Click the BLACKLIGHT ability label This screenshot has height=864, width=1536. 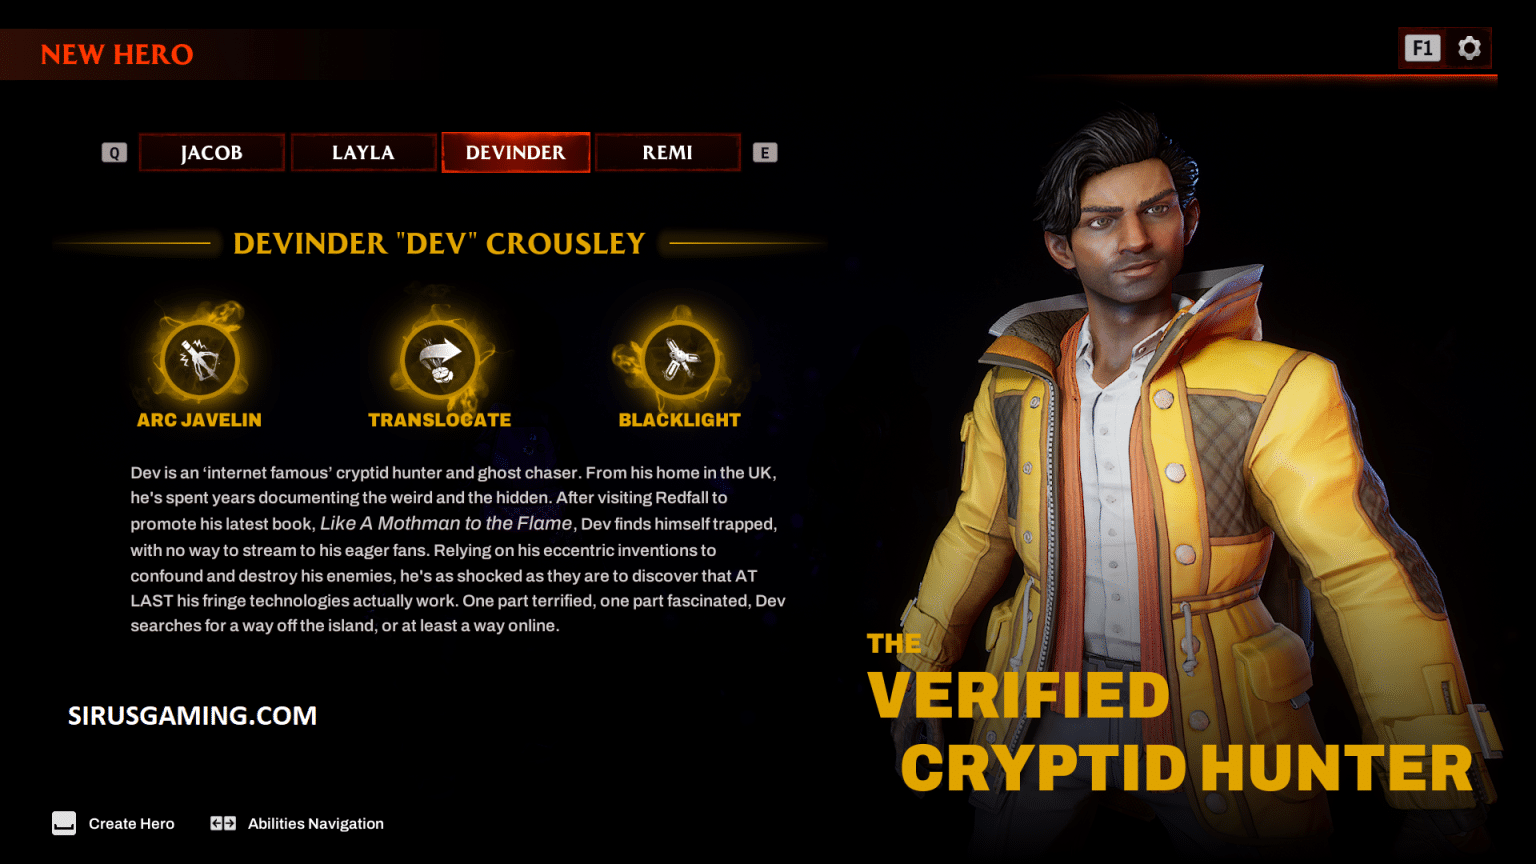(x=680, y=420)
